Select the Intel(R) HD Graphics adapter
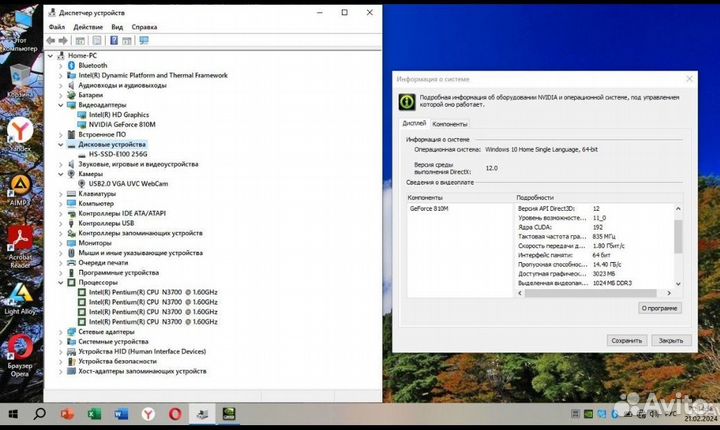 click(x=118, y=115)
